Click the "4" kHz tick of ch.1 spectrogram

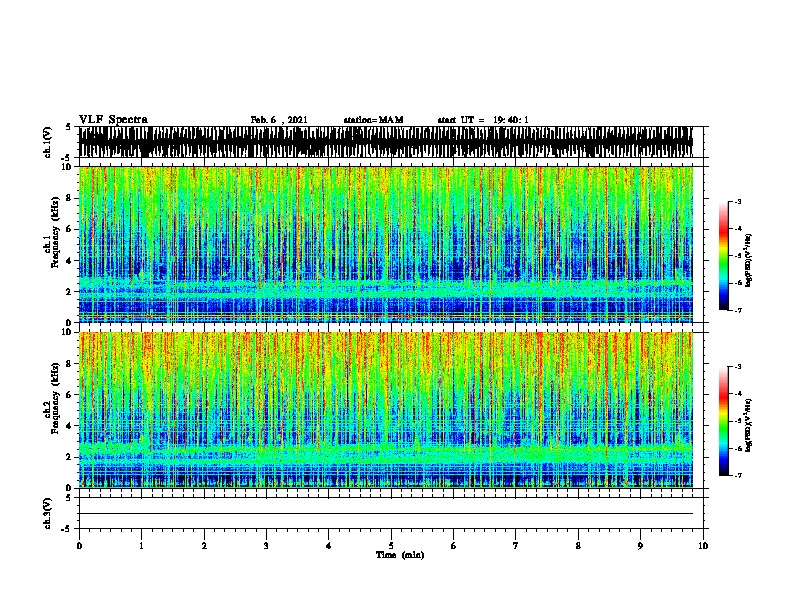click(x=69, y=261)
